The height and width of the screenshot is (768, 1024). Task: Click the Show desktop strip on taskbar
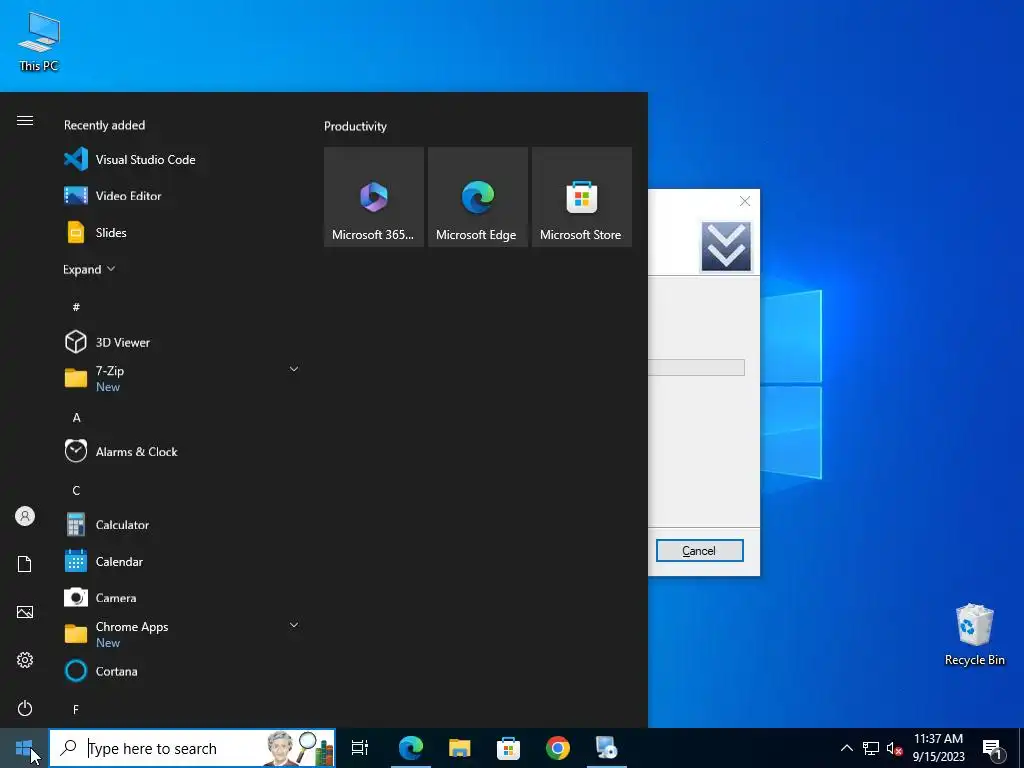pyautogui.click(x=1021, y=748)
